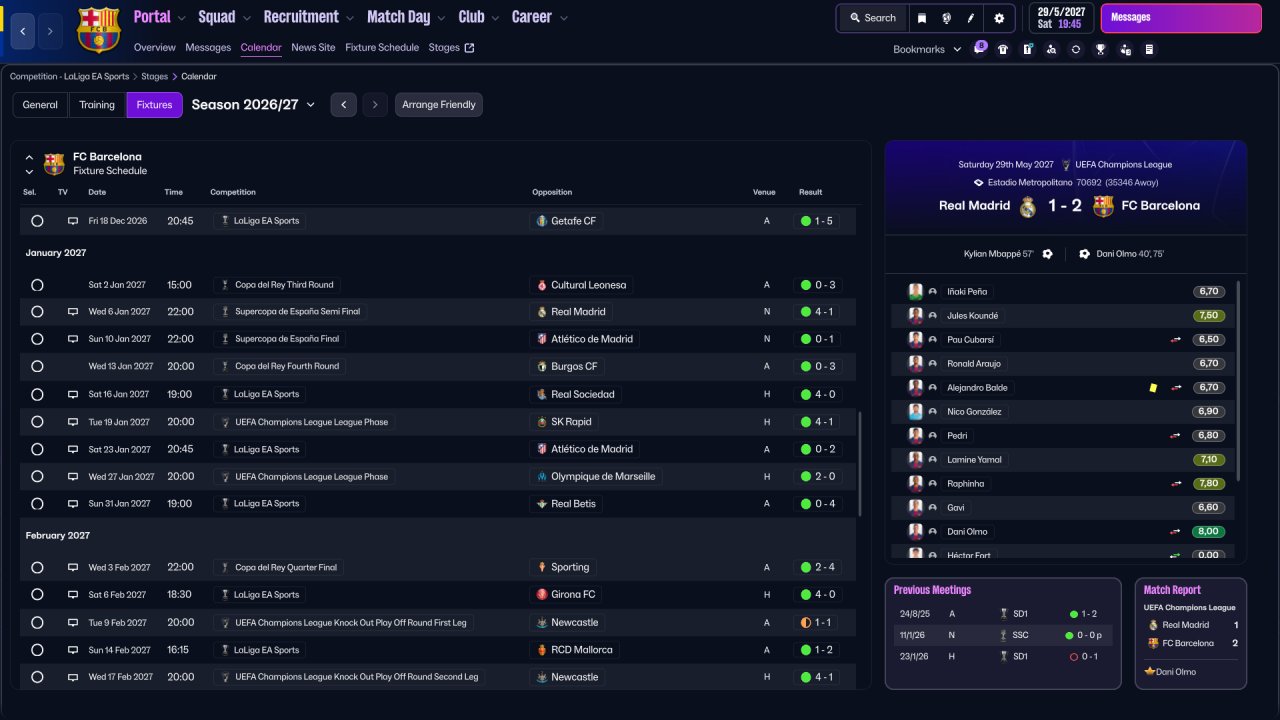Open the document report bookmark icon
Viewport: 1280px width, 720px height.
point(1149,49)
